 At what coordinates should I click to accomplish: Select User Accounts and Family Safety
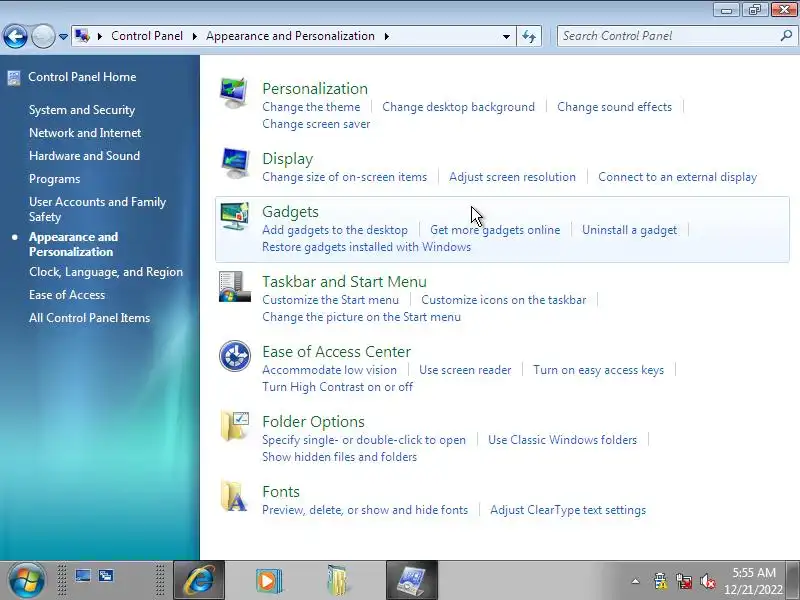coord(97,209)
